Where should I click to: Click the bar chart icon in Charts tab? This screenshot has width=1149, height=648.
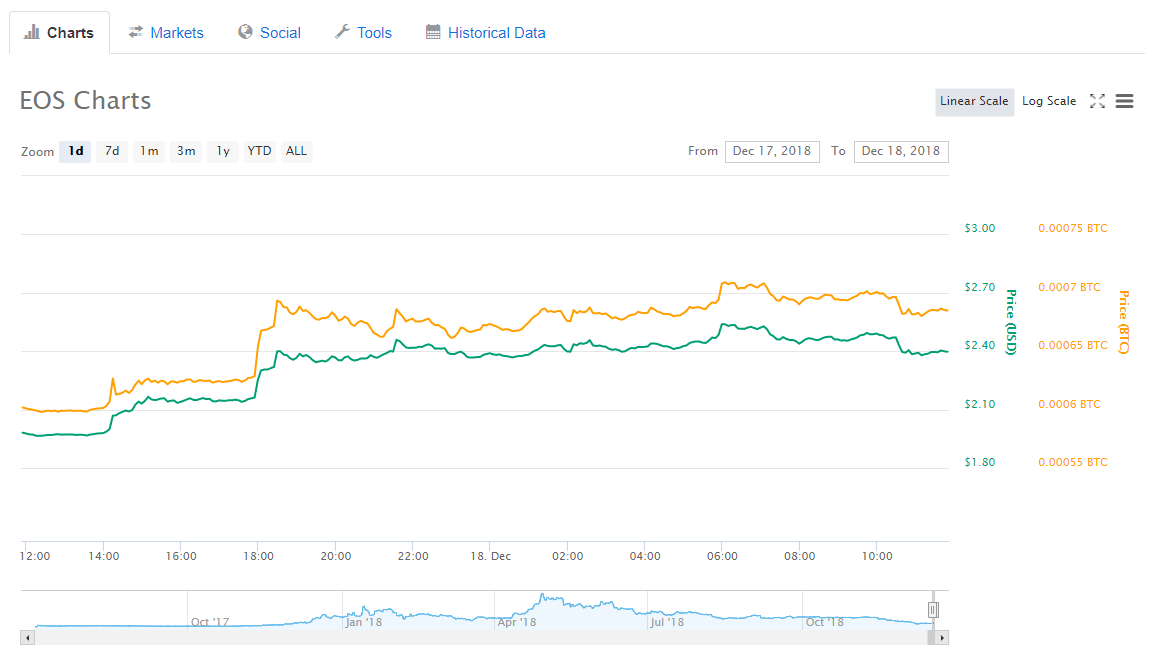[32, 32]
